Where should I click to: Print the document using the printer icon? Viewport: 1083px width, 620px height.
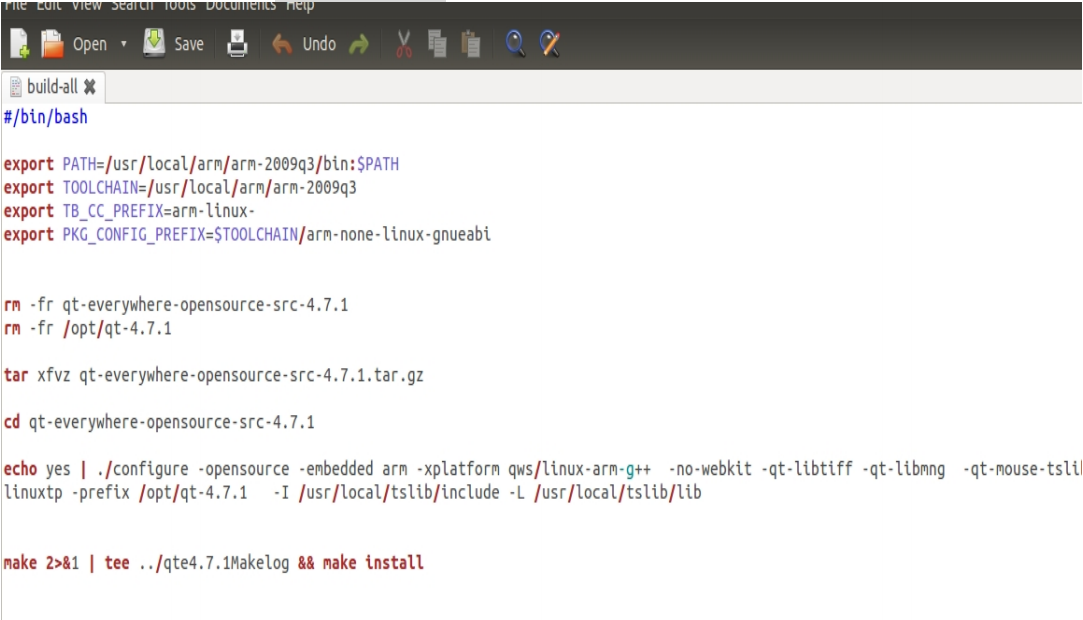click(x=237, y=44)
